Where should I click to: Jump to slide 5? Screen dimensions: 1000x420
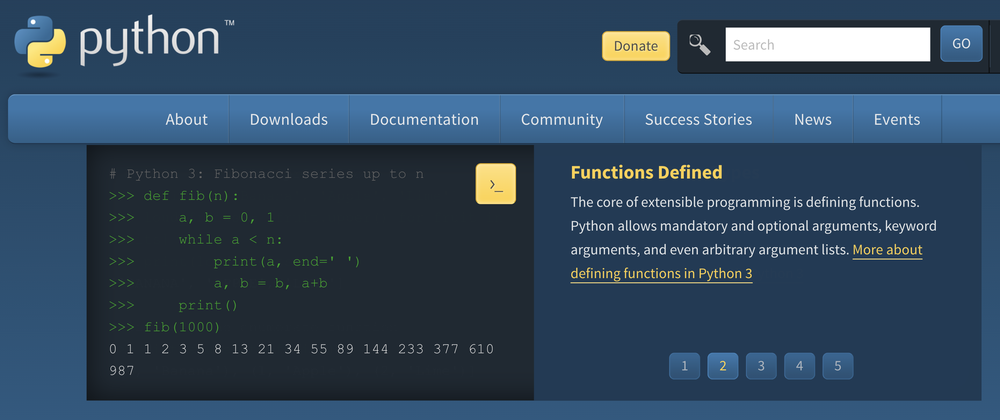click(x=837, y=366)
